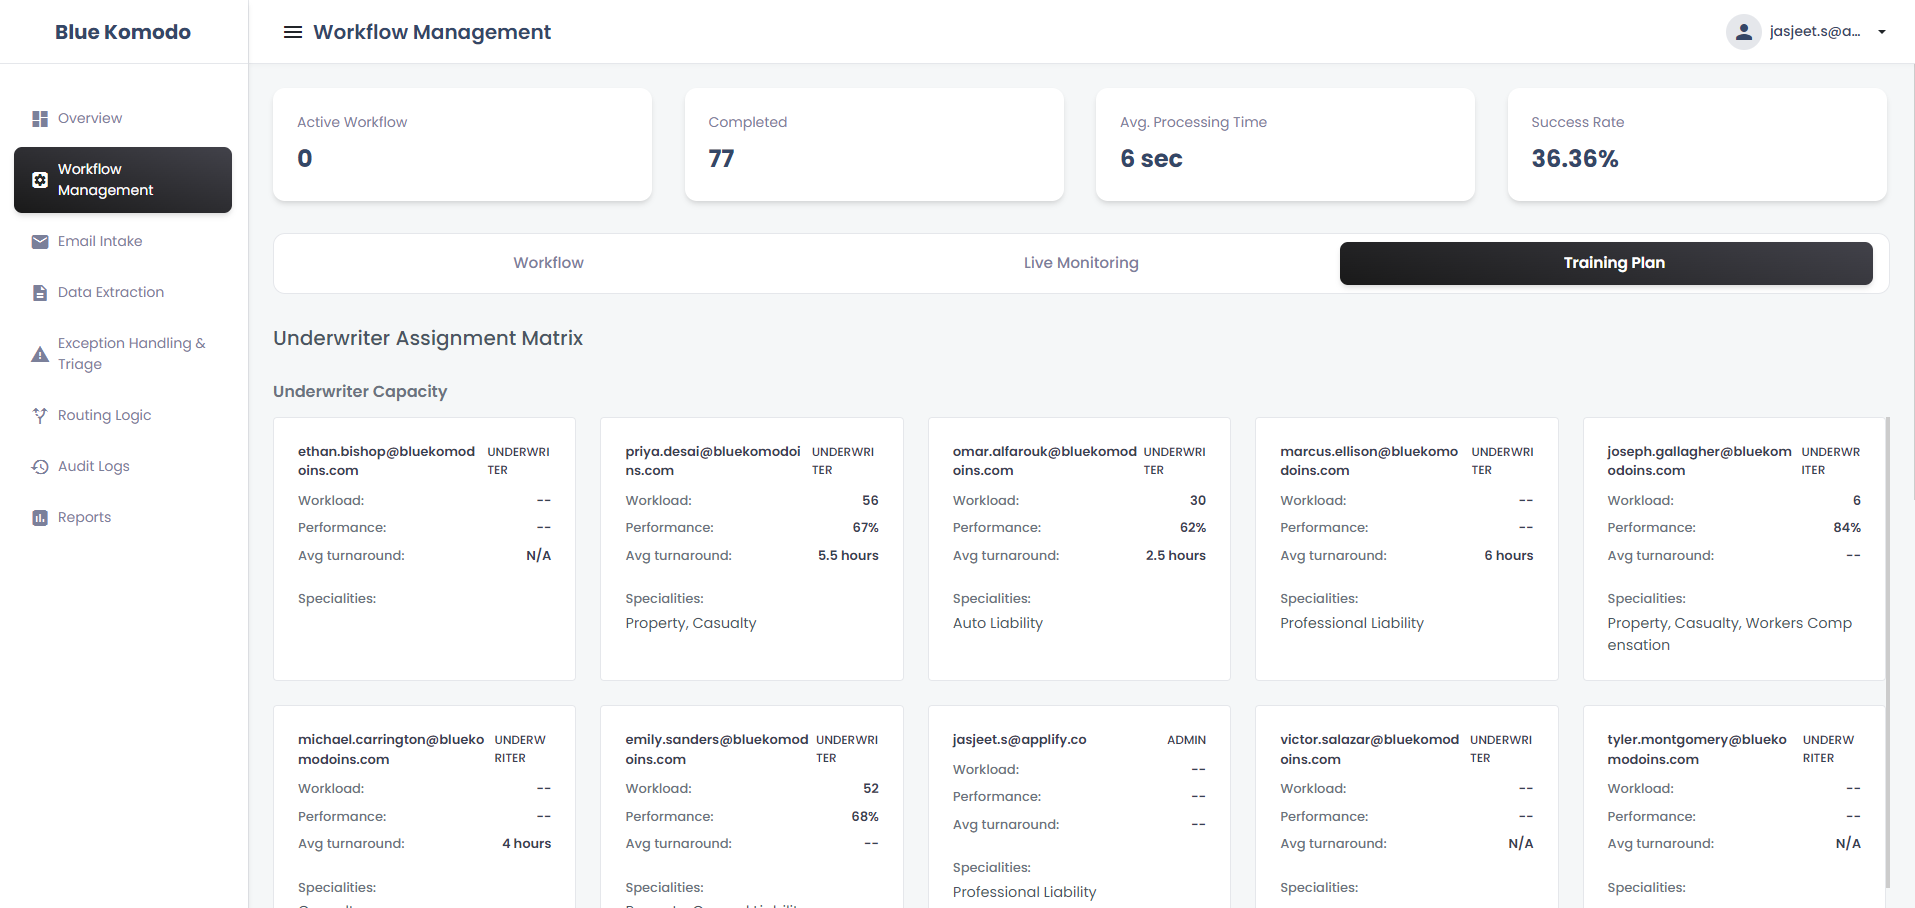Image resolution: width=1915 pixels, height=908 pixels.
Task: Open the Success Rate stat card
Action: pyautogui.click(x=1696, y=145)
